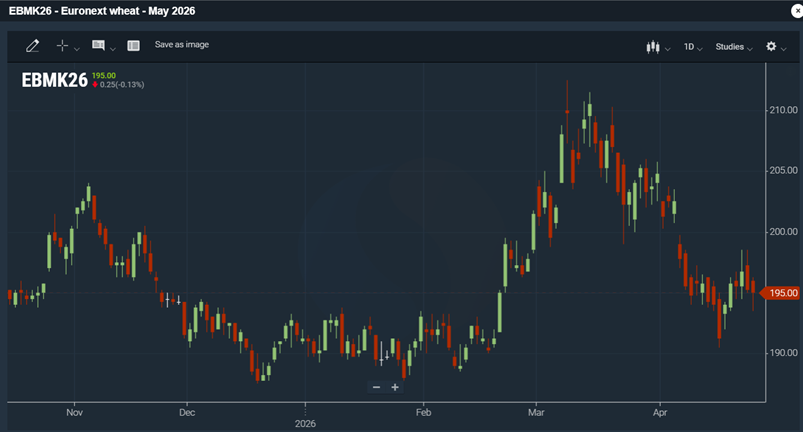Activate the crosshair cursor tool
Screen dimensions: 803x432
pos(62,46)
